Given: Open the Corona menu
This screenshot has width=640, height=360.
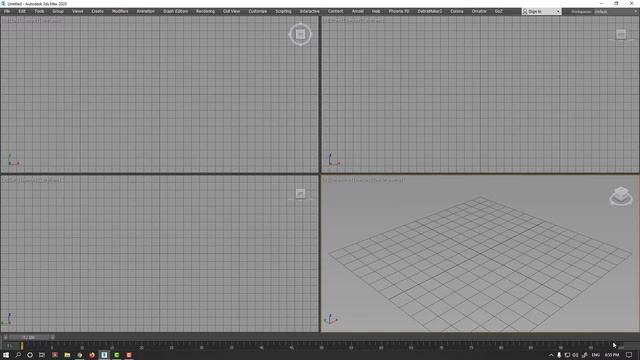Looking at the screenshot, I should click(x=457, y=11).
